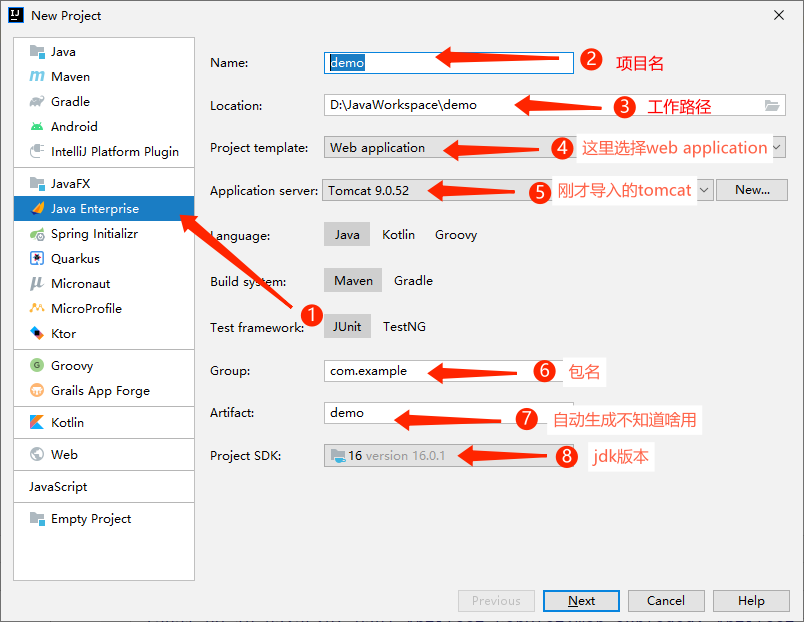Select IntelliJ Platform Plugin label
This screenshot has height=622, width=804.
coord(115,152)
